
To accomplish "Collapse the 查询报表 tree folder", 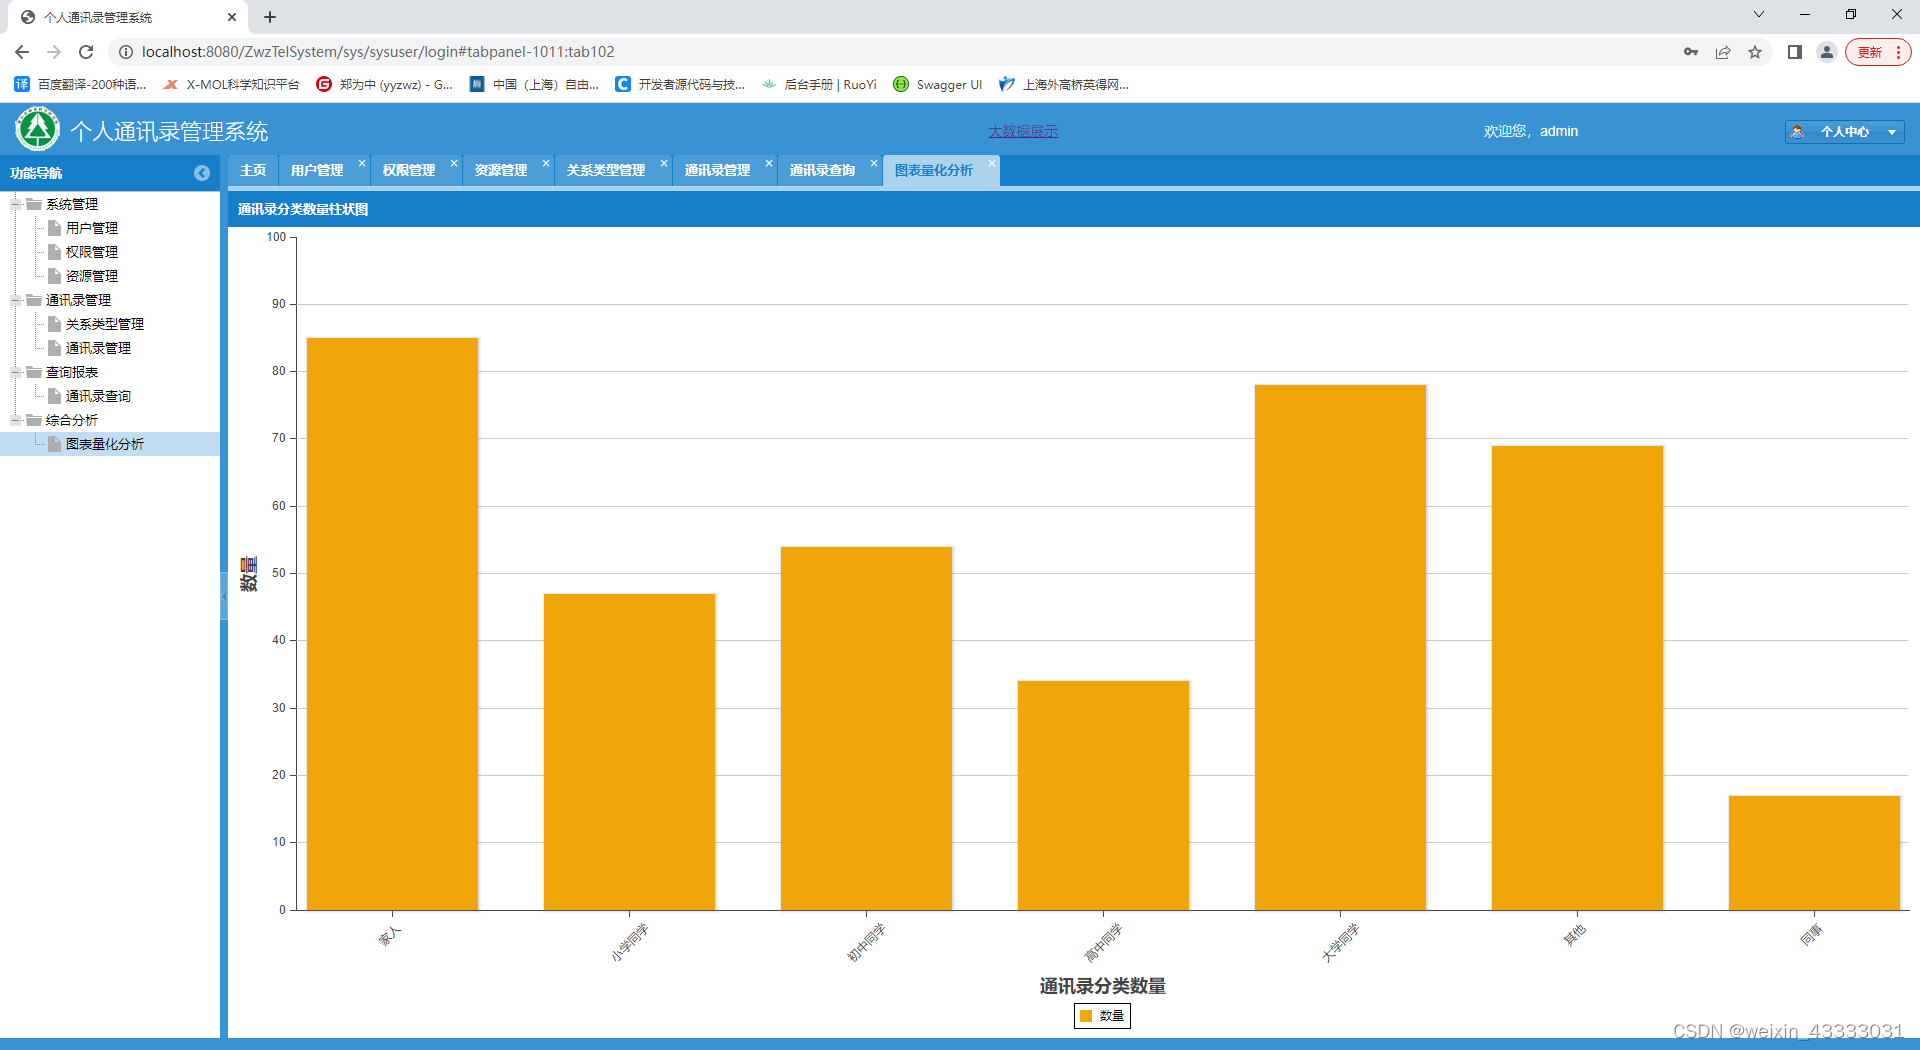I will (x=16, y=372).
